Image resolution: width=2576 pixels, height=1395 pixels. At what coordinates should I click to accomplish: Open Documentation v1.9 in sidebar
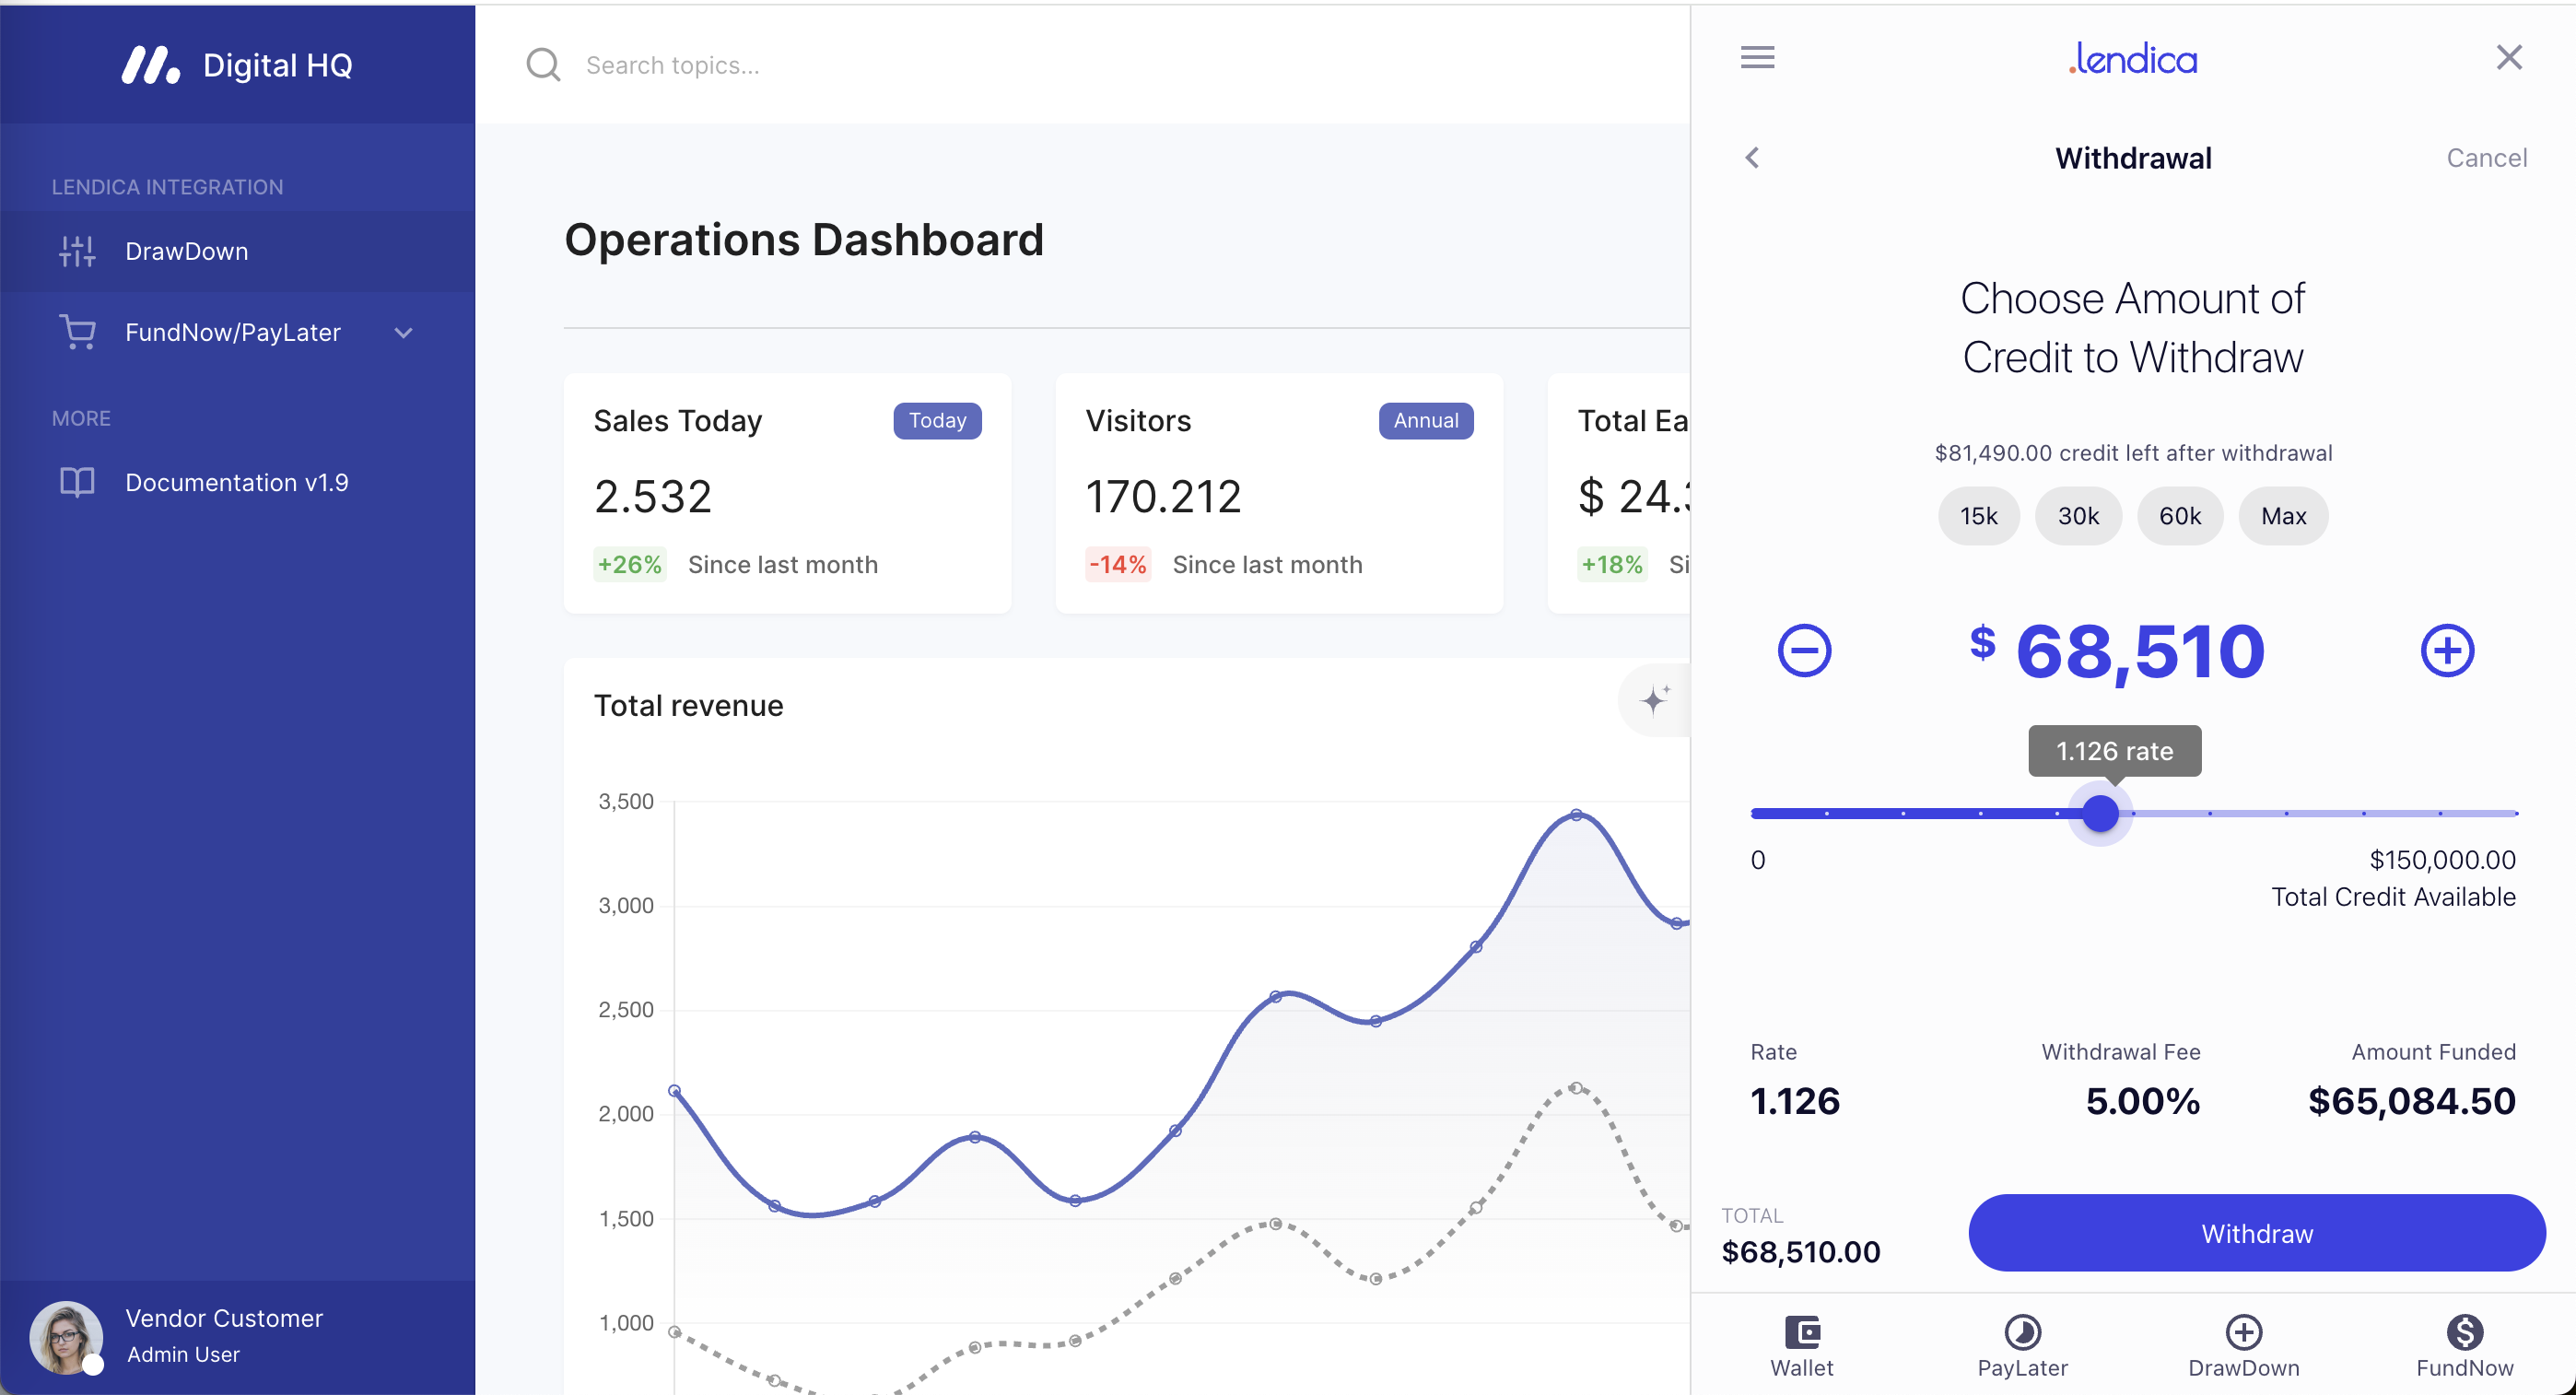click(x=237, y=483)
